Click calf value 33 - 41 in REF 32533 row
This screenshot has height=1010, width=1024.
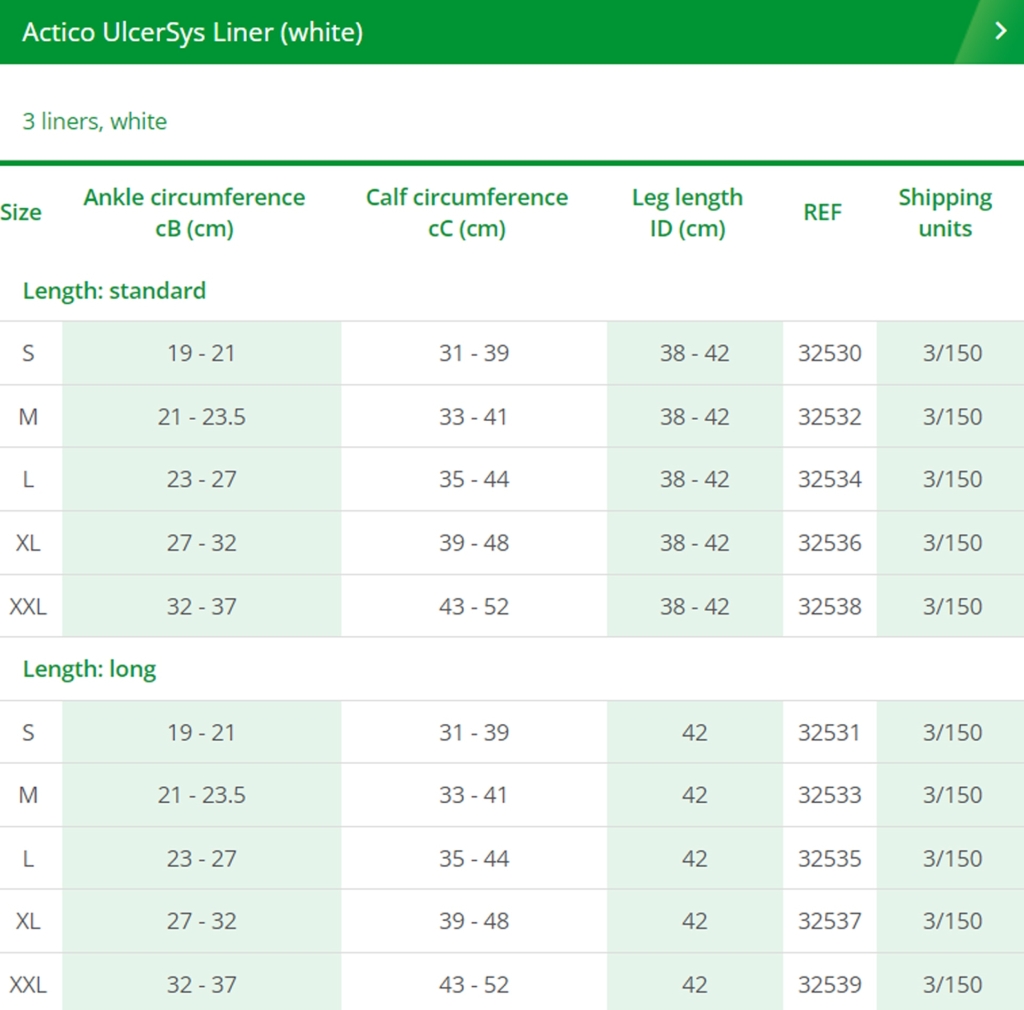tap(473, 795)
